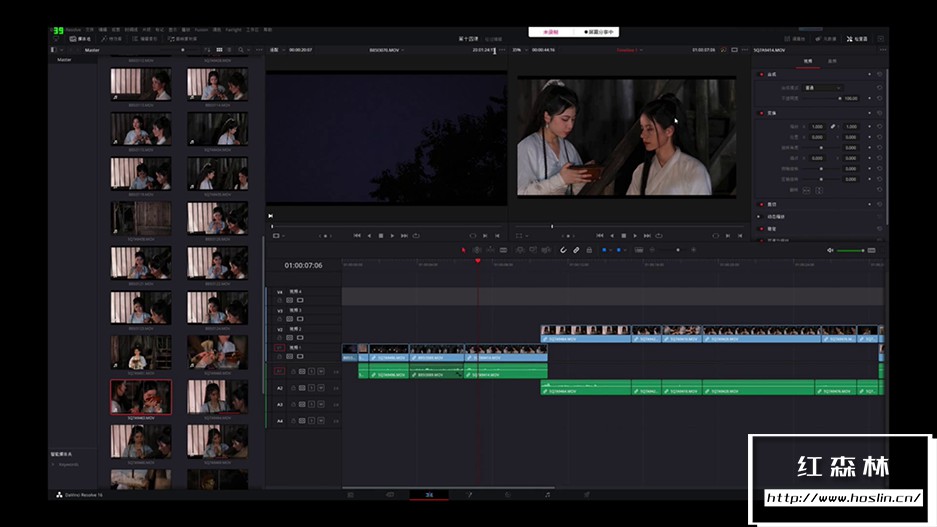
Task: Click scale link icon in transform section
Action: pos(832,127)
